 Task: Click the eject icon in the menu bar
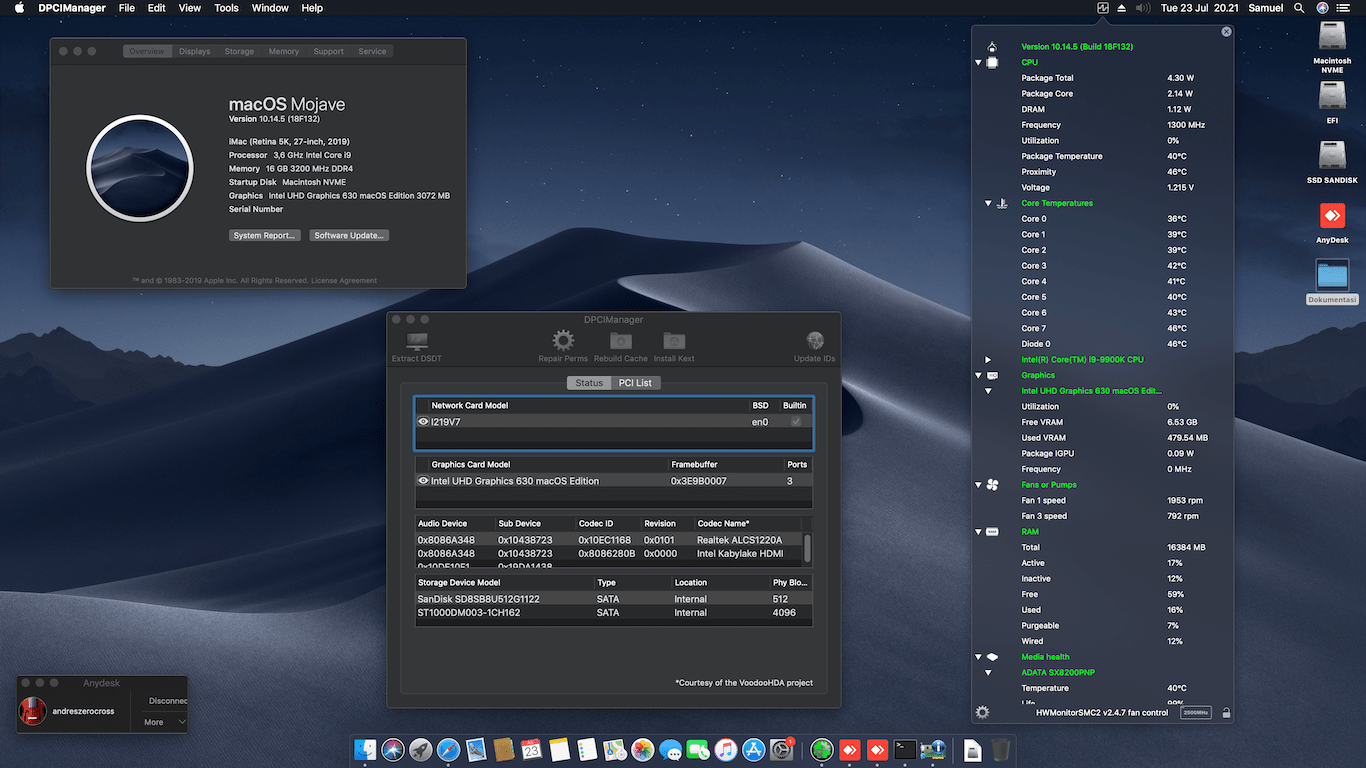pos(1122,8)
